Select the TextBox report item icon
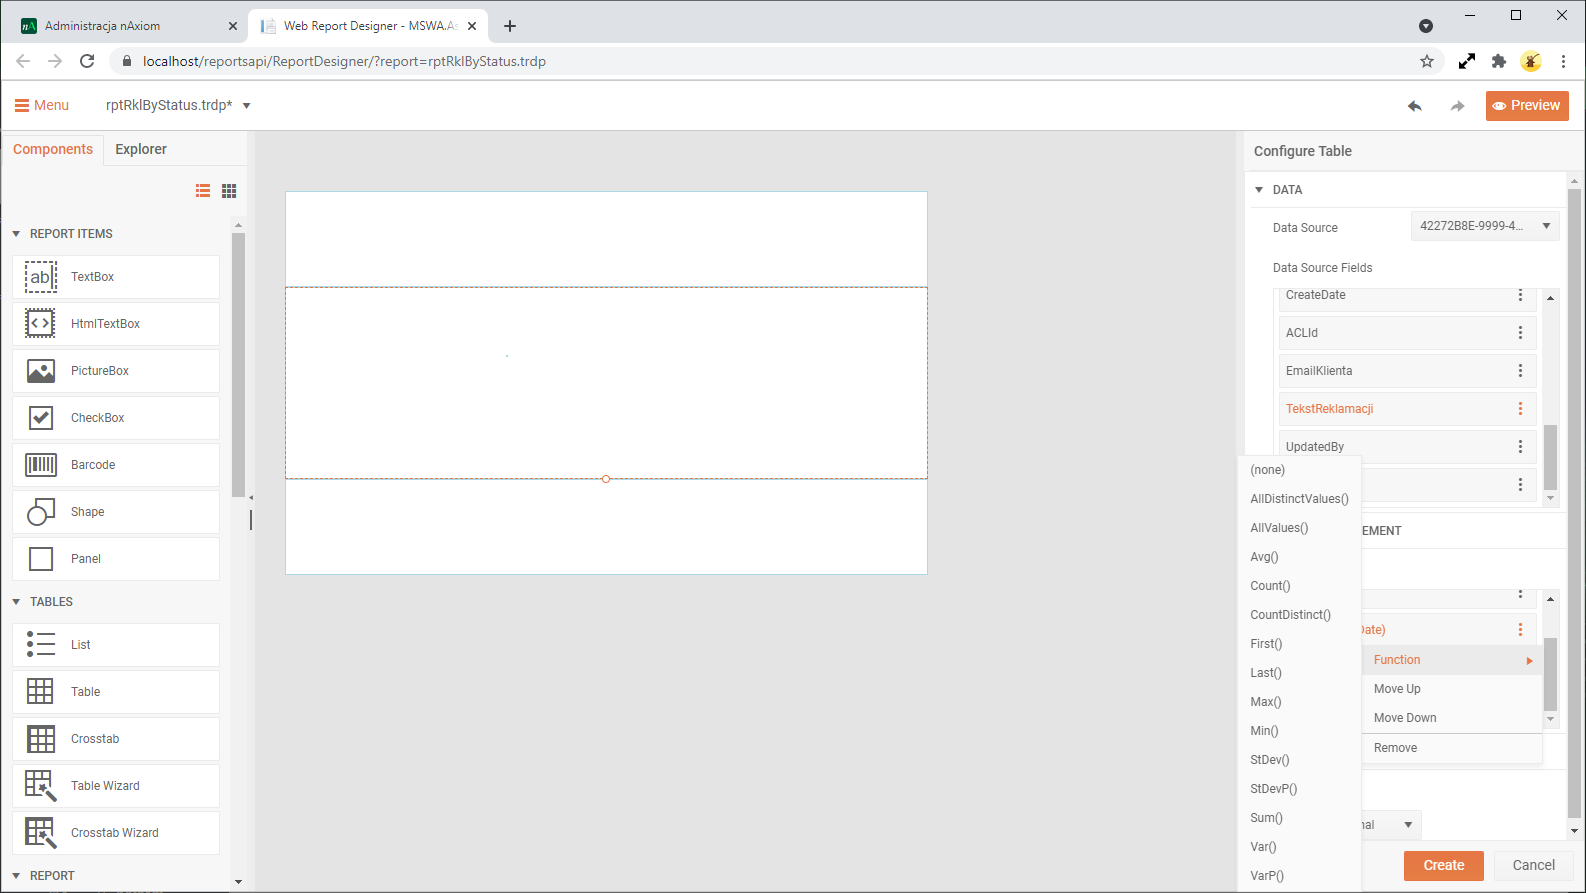The width and height of the screenshot is (1586, 893). (41, 277)
